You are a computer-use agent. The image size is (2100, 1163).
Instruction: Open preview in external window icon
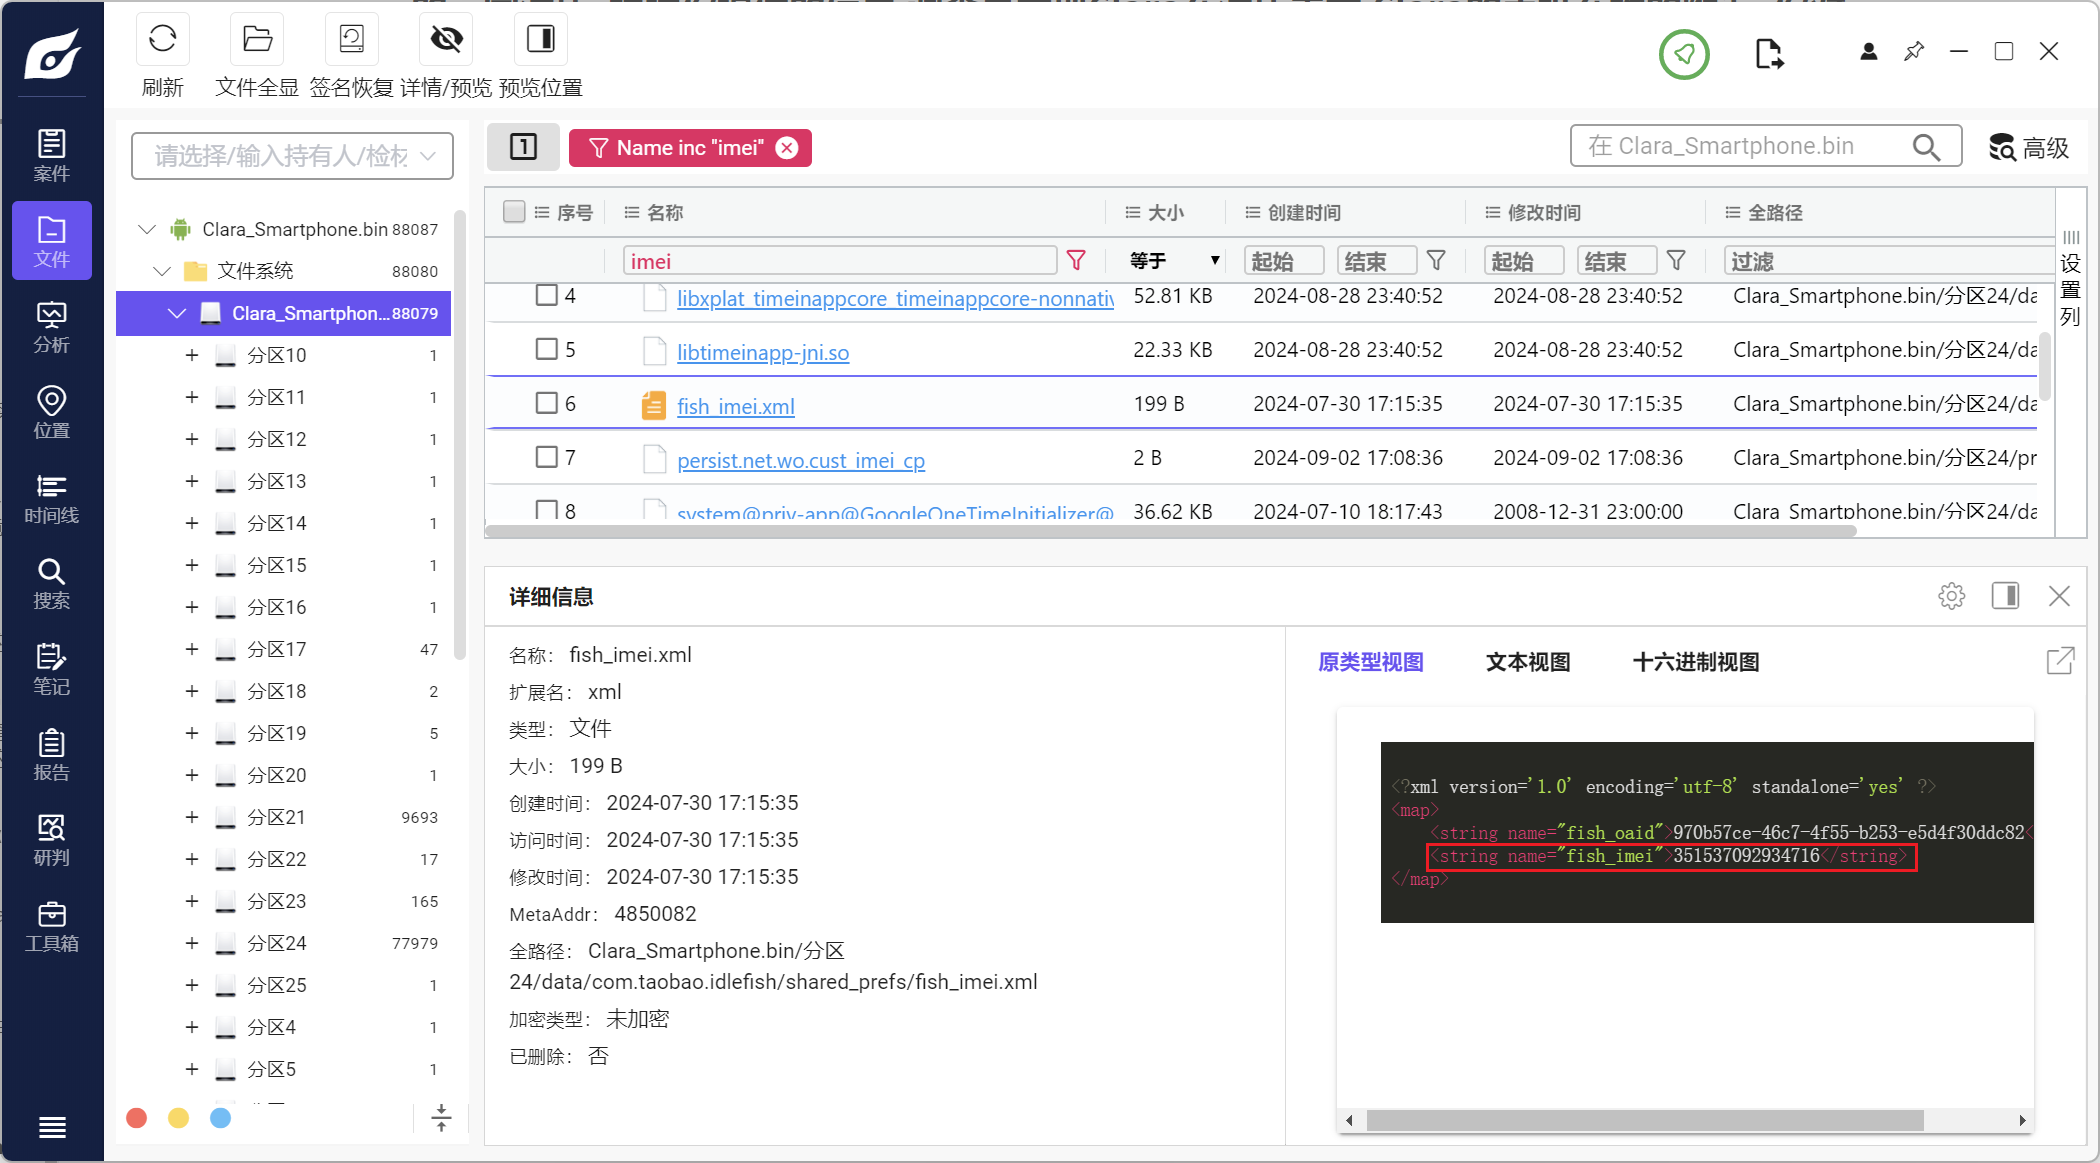(2060, 661)
